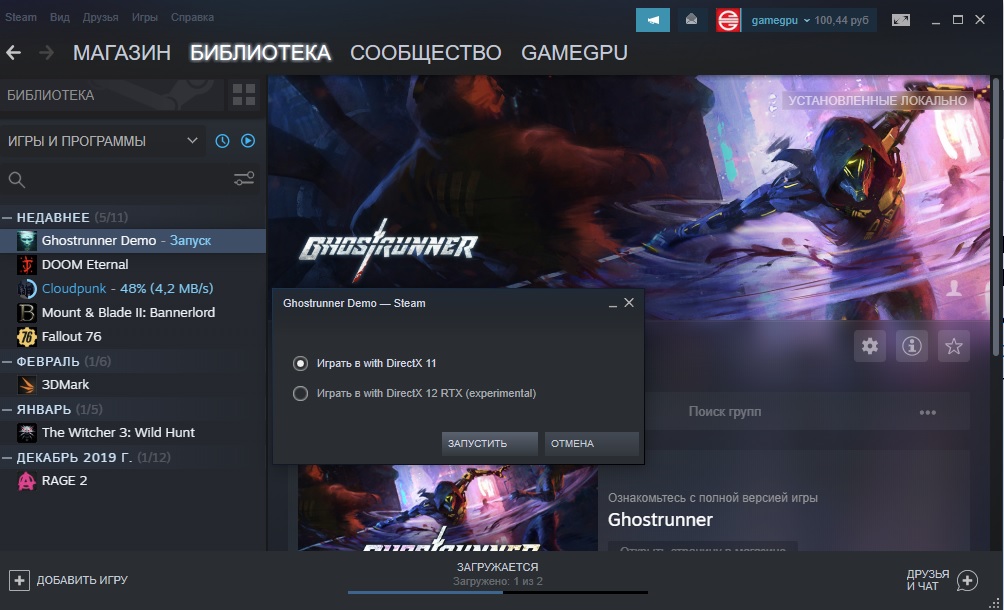This screenshot has height=610, width=1004.
Task: Click the БИБЛИОТЕКА home header button
Action: click(x=113, y=95)
